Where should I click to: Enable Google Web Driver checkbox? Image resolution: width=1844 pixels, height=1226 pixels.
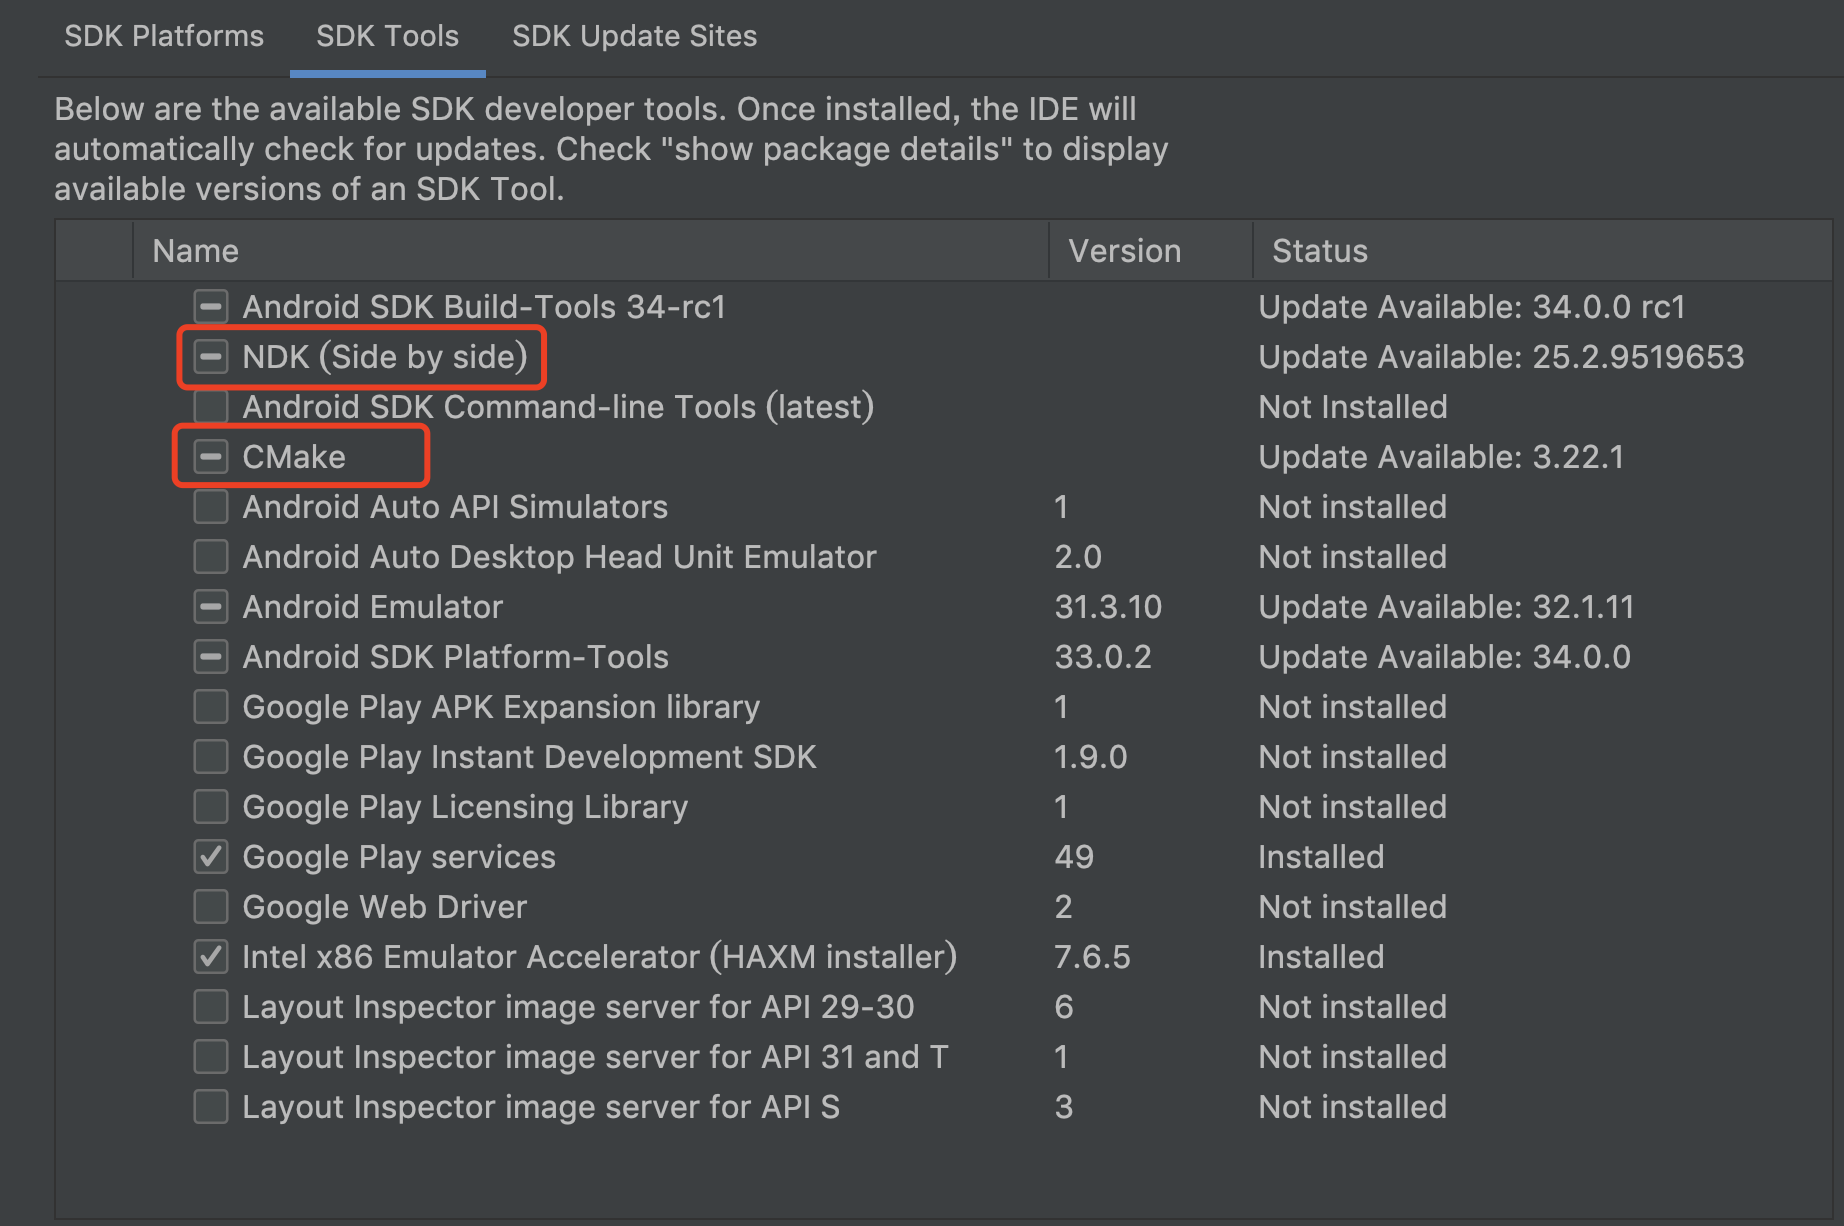point(211,907)
